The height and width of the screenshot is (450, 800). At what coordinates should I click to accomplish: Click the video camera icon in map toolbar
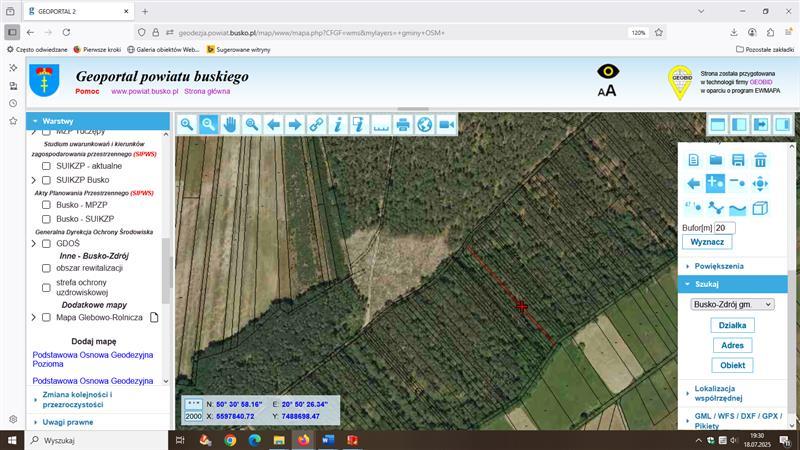[446, 124]
